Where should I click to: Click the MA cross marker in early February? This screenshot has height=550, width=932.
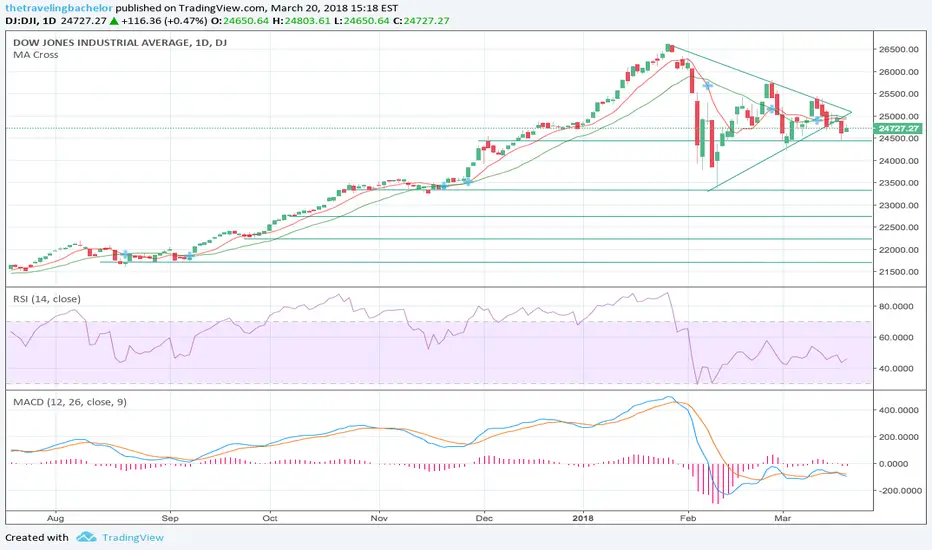click(707, 86)
